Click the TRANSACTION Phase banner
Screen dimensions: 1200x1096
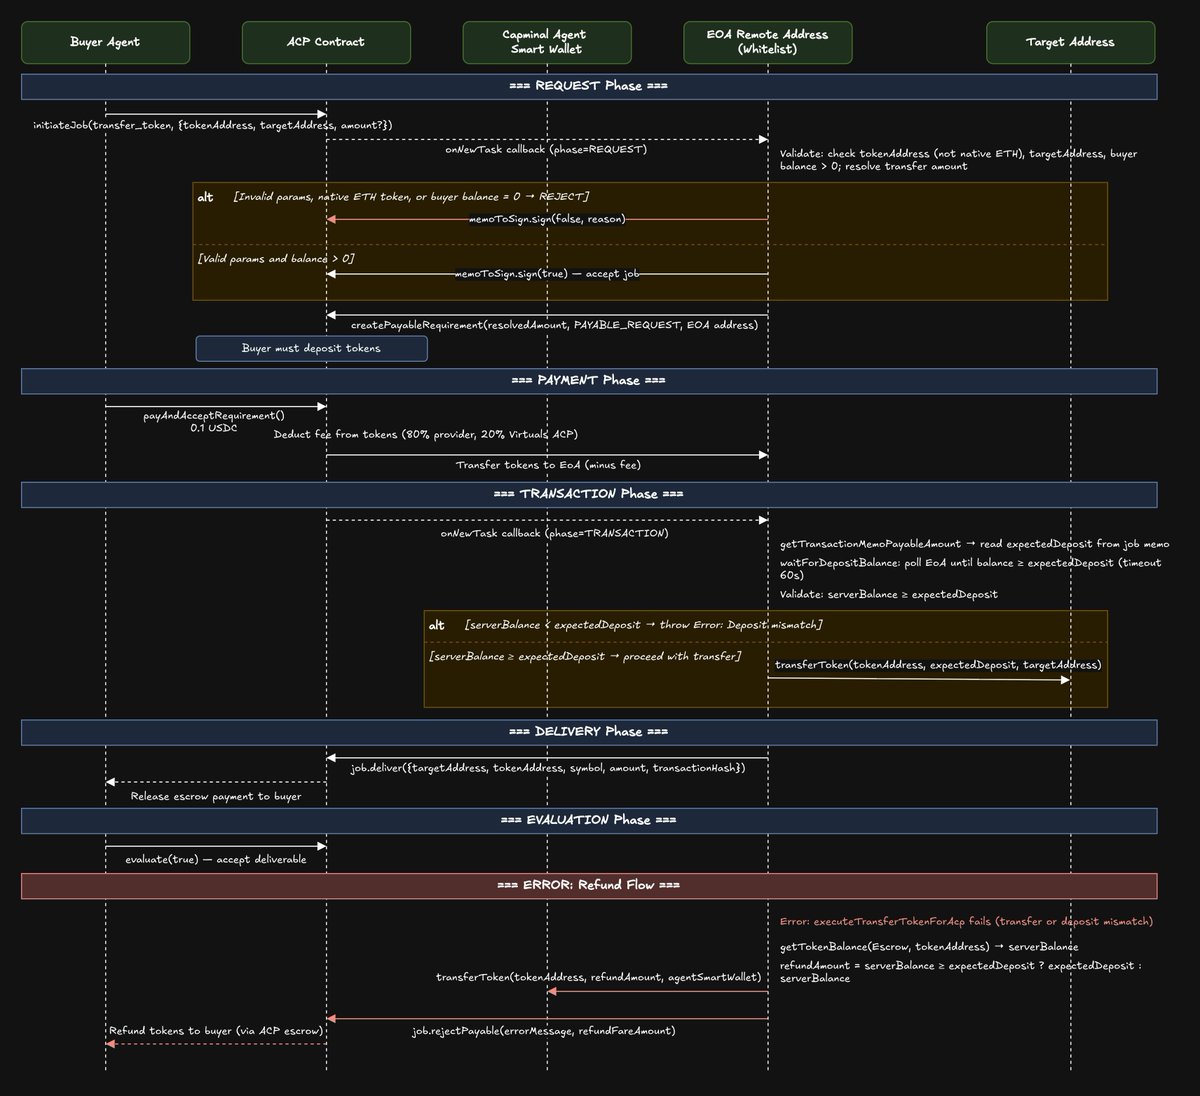coord(589,494)
